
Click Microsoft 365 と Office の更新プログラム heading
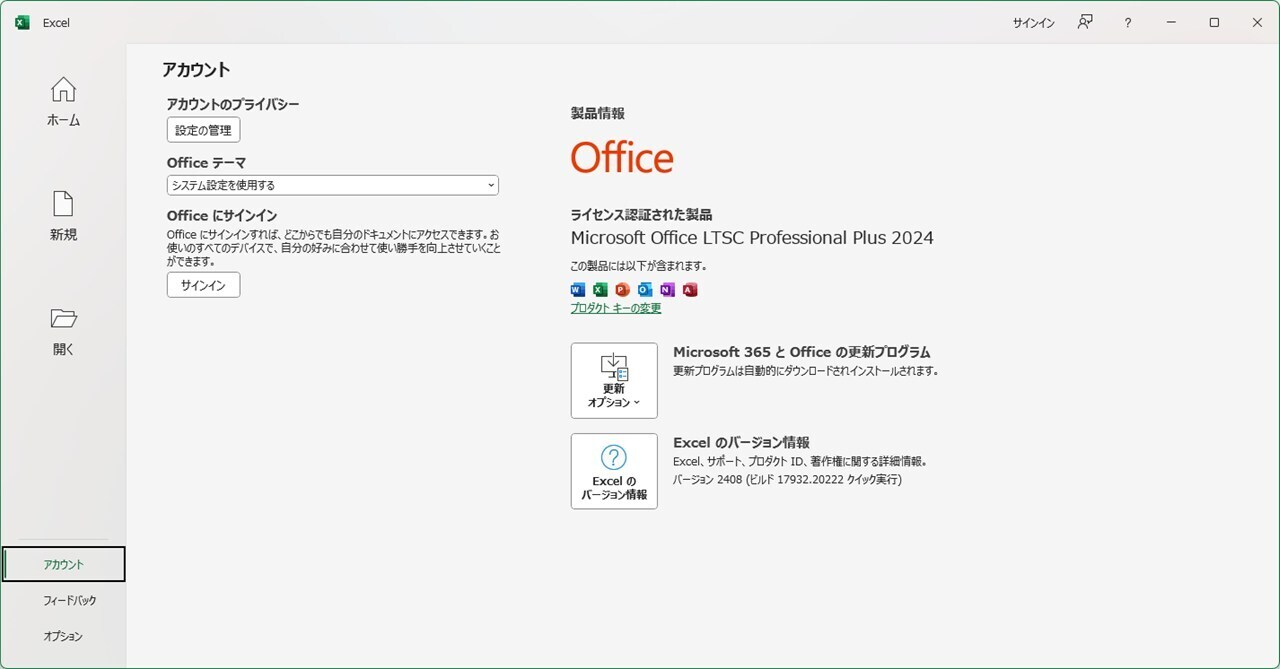point(802,352)
